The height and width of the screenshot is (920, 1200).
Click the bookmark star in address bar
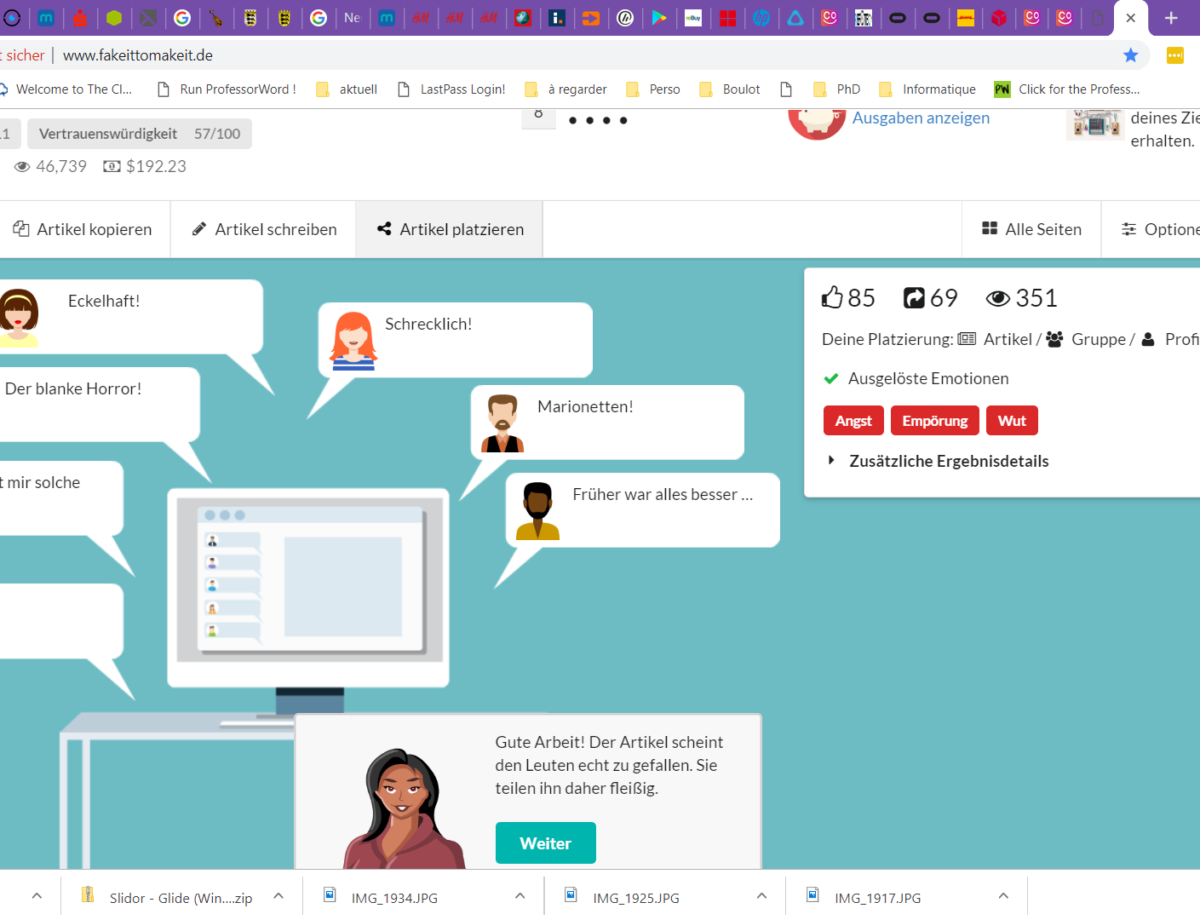tap(1131, 55)
